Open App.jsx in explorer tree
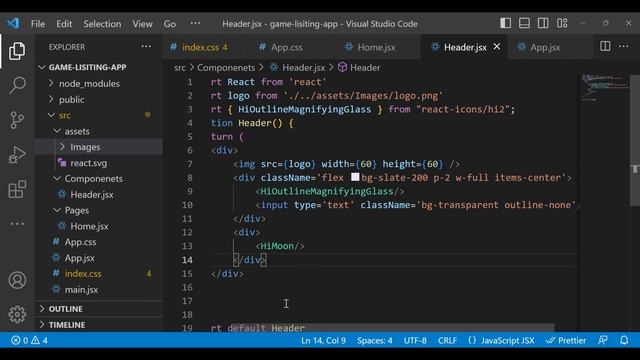Image resolution: width=640 pixels, height=360 pixels. (80, 258)
